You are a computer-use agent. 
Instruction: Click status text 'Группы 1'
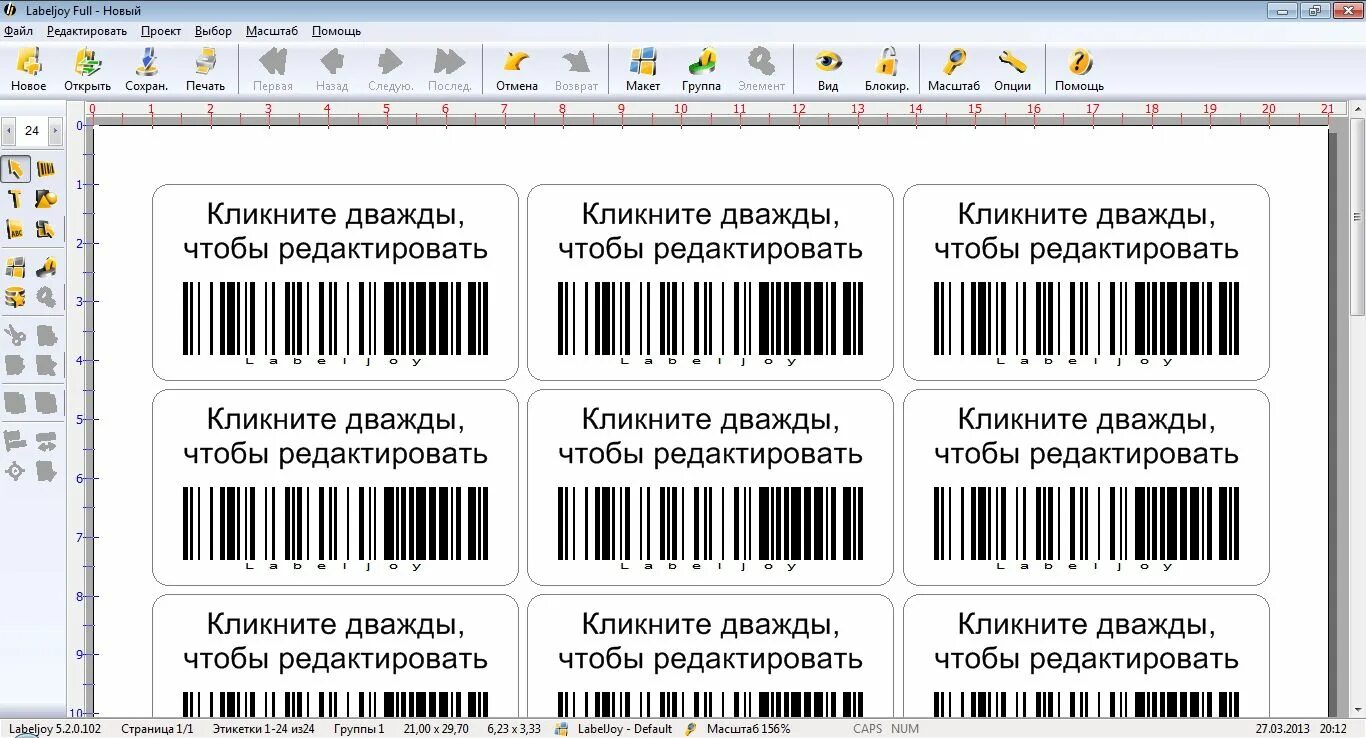coord(359,729)
